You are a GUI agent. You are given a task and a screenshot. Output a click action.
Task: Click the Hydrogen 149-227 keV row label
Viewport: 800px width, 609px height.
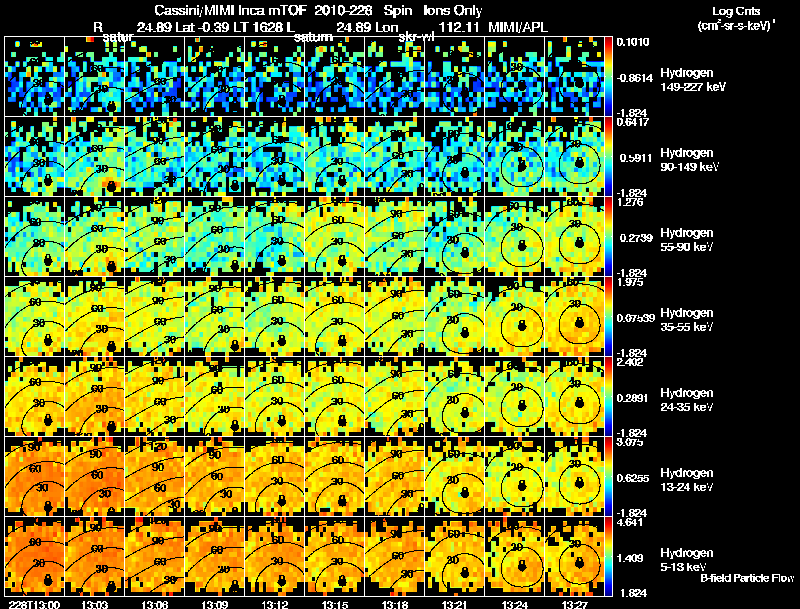[x=693, y=80]
